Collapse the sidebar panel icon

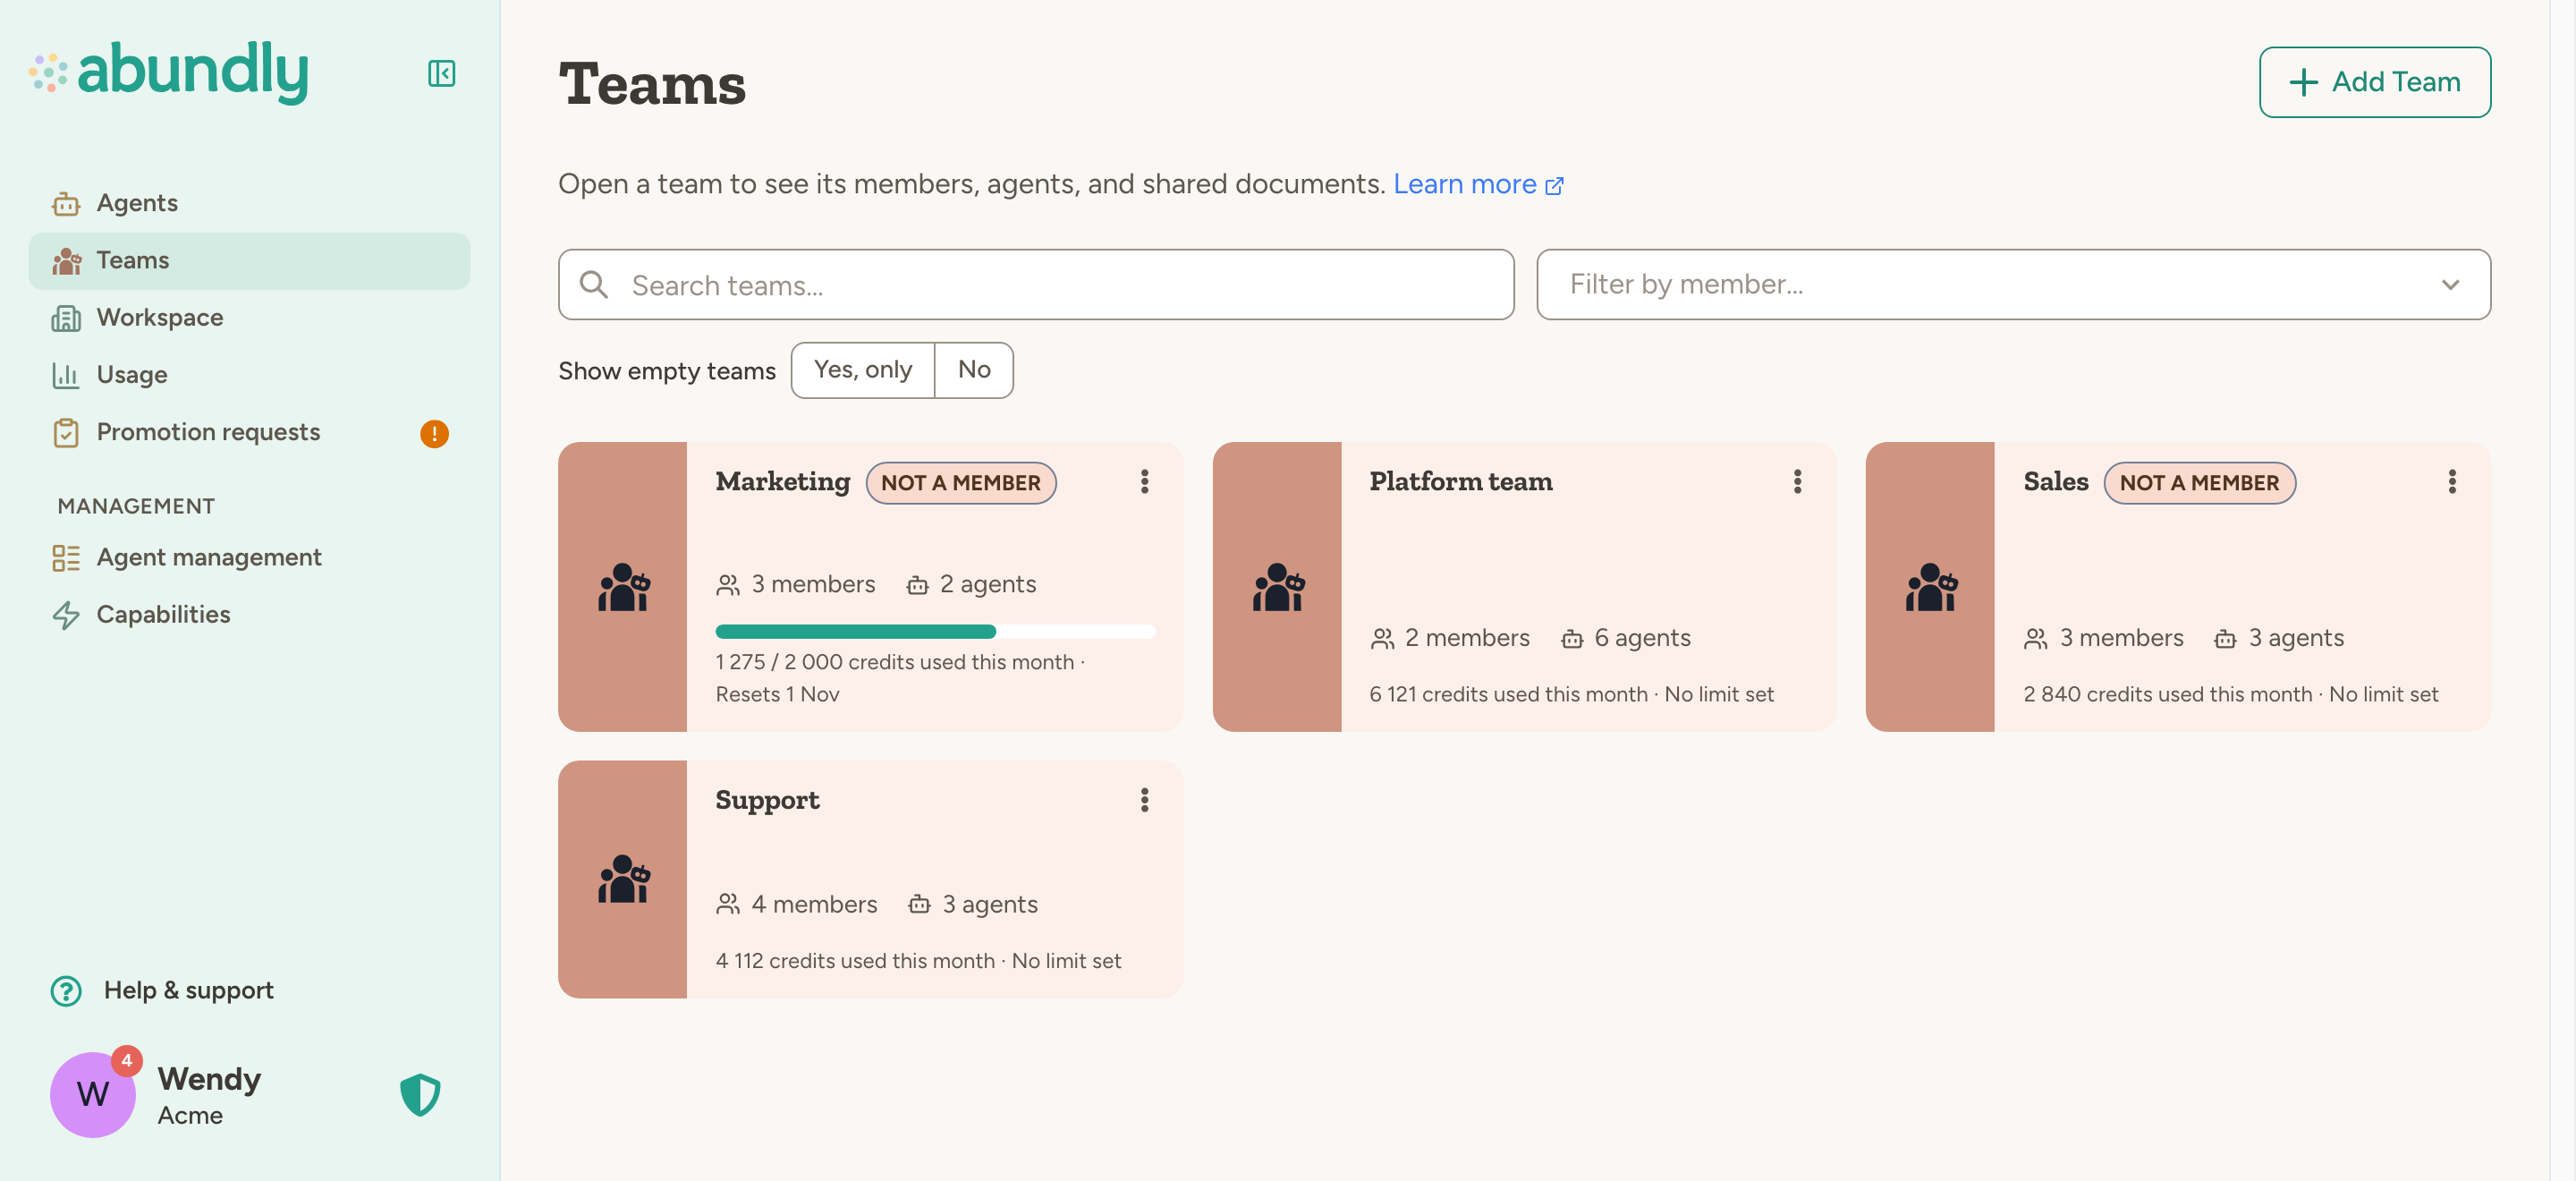pos(441,73)
